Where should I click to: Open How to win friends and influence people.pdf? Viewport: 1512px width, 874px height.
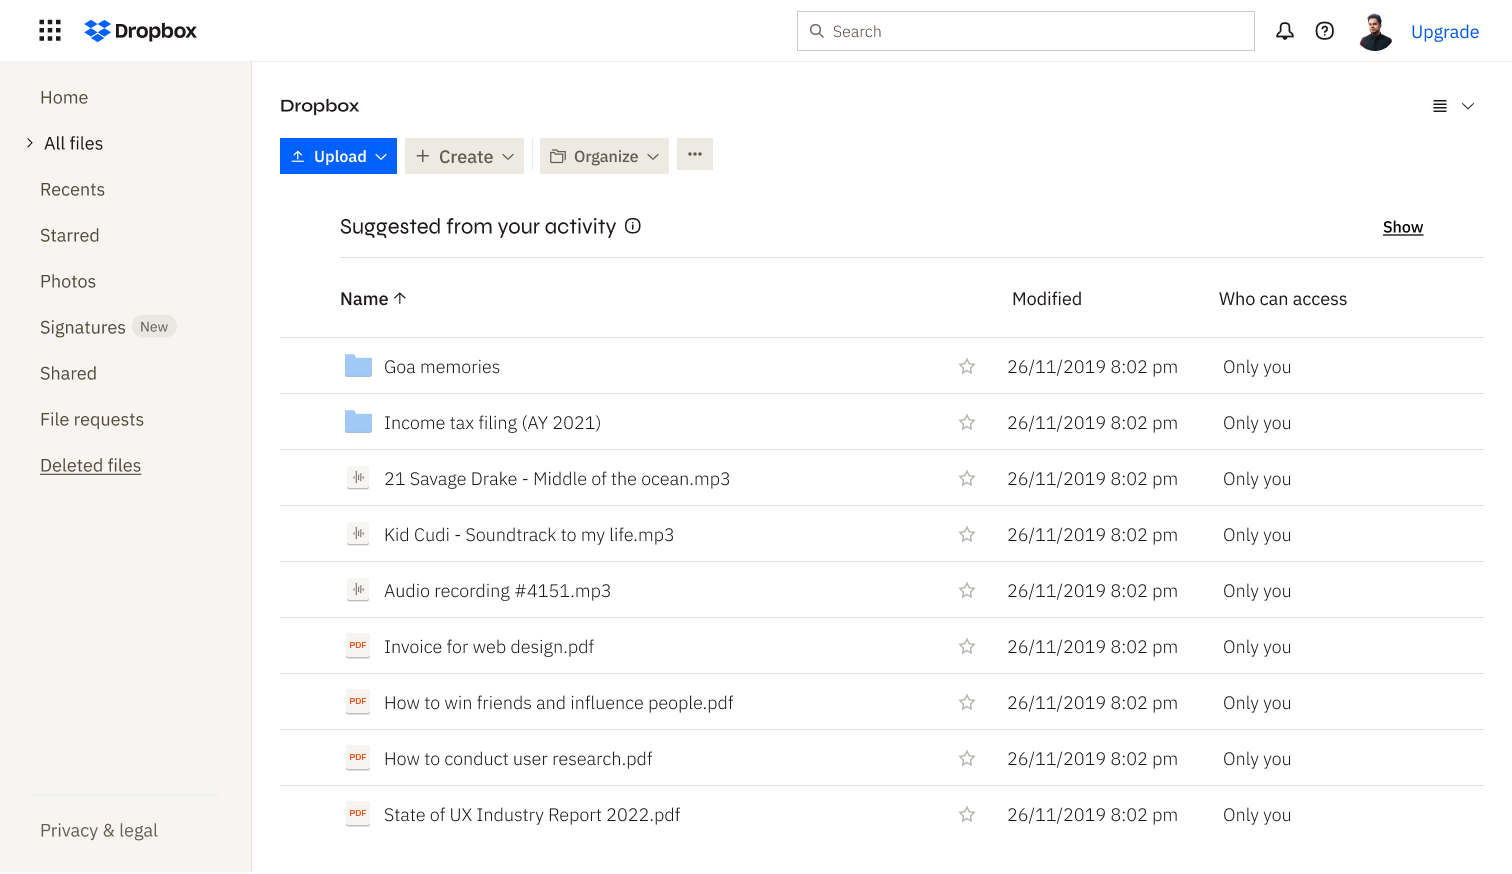click(559, 702)
